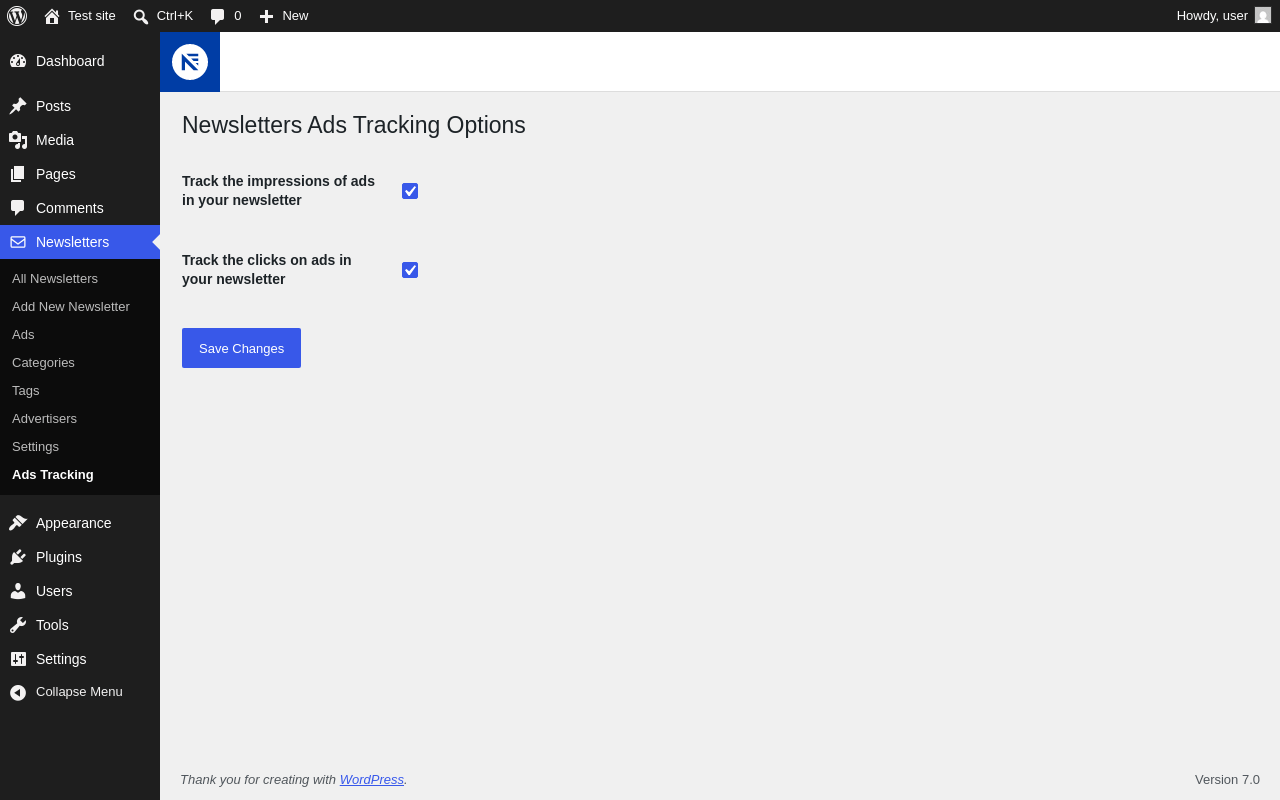
Task: Open the Dashboard menu
Action: (80, 61)
